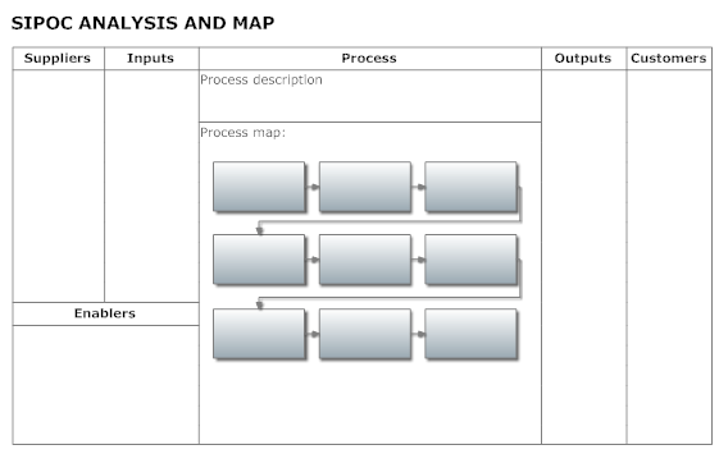This screenshot has width=720, height=454.
Task: Click the empty cell under Enablers
Action: tap(105, 384)
